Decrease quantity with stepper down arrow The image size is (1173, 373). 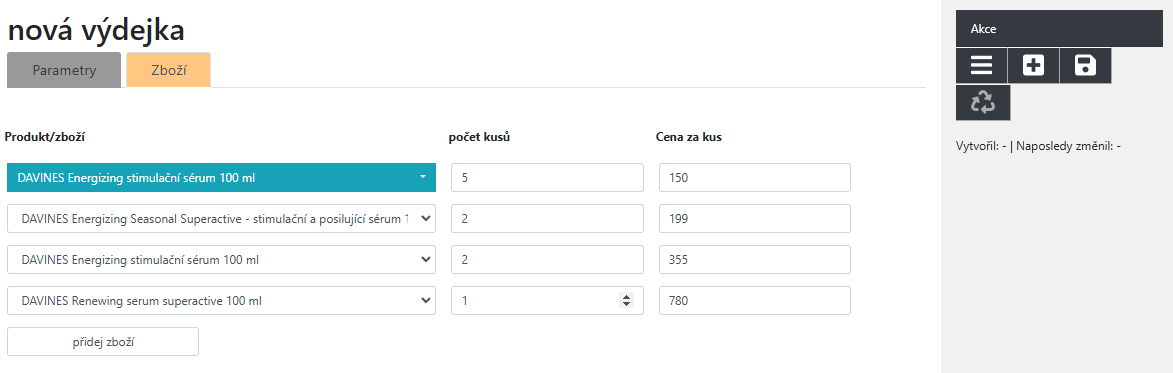pos(625,304)
